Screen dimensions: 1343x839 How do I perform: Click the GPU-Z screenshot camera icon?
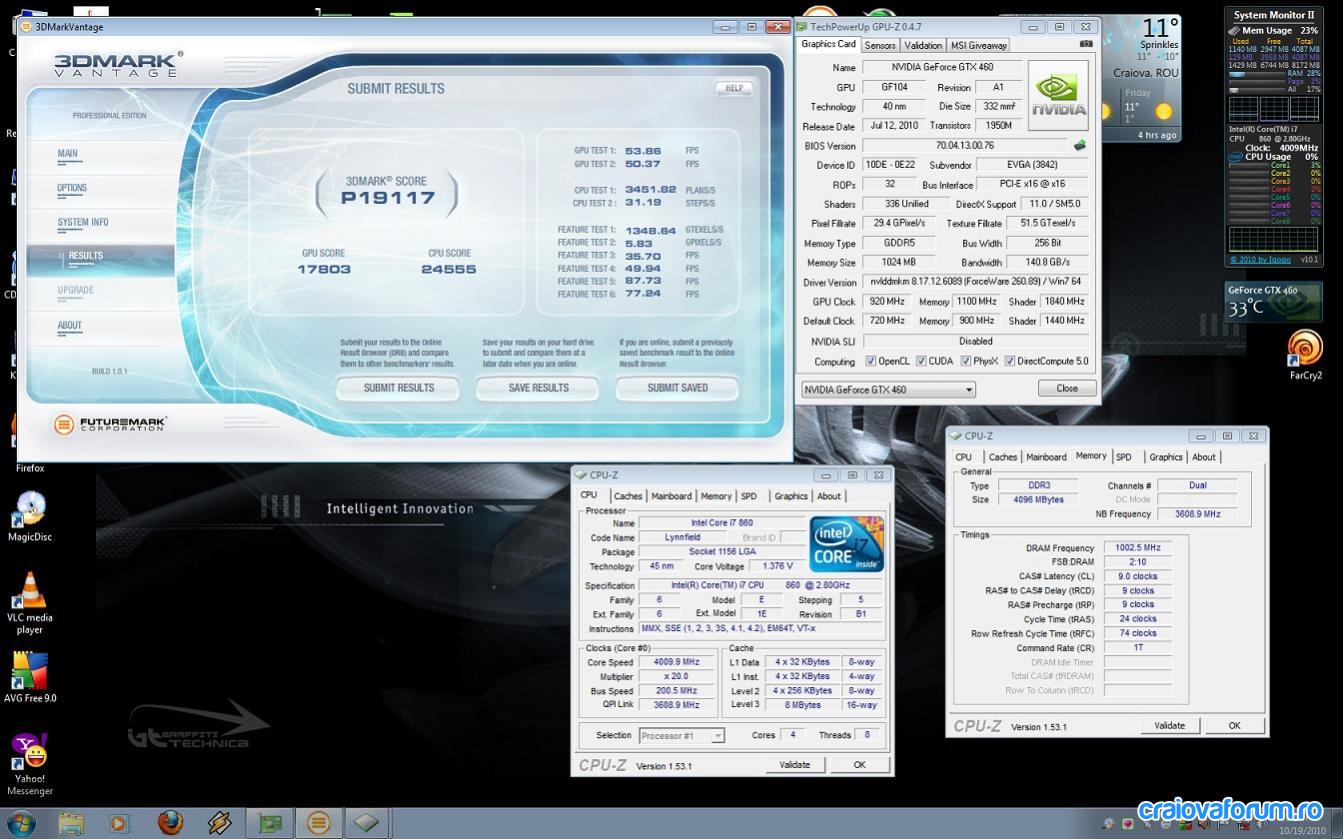pos(1086,44)
